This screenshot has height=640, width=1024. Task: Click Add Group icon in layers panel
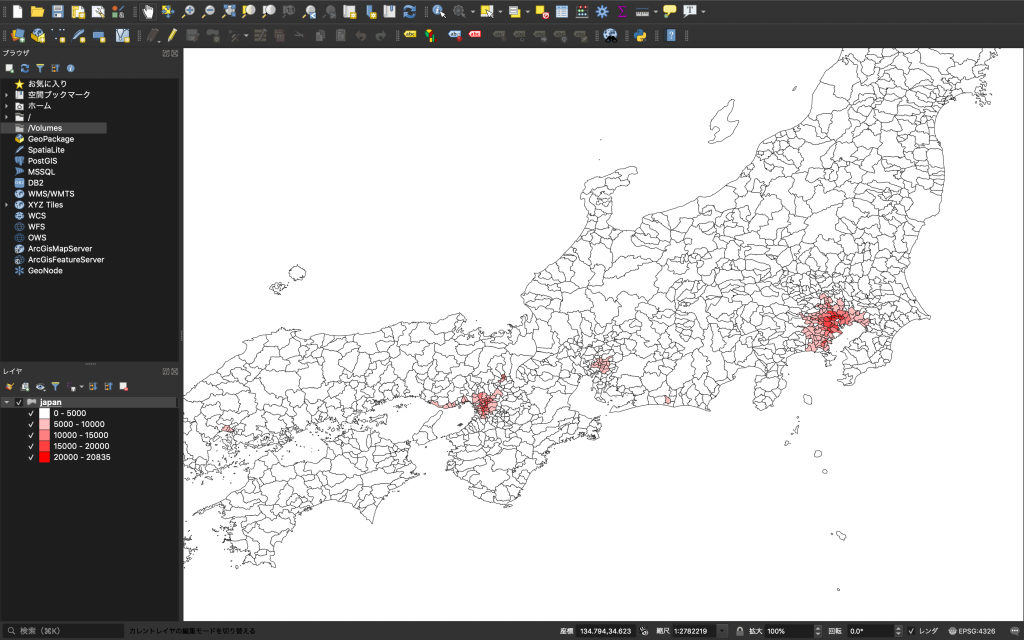tap(25, 387)
